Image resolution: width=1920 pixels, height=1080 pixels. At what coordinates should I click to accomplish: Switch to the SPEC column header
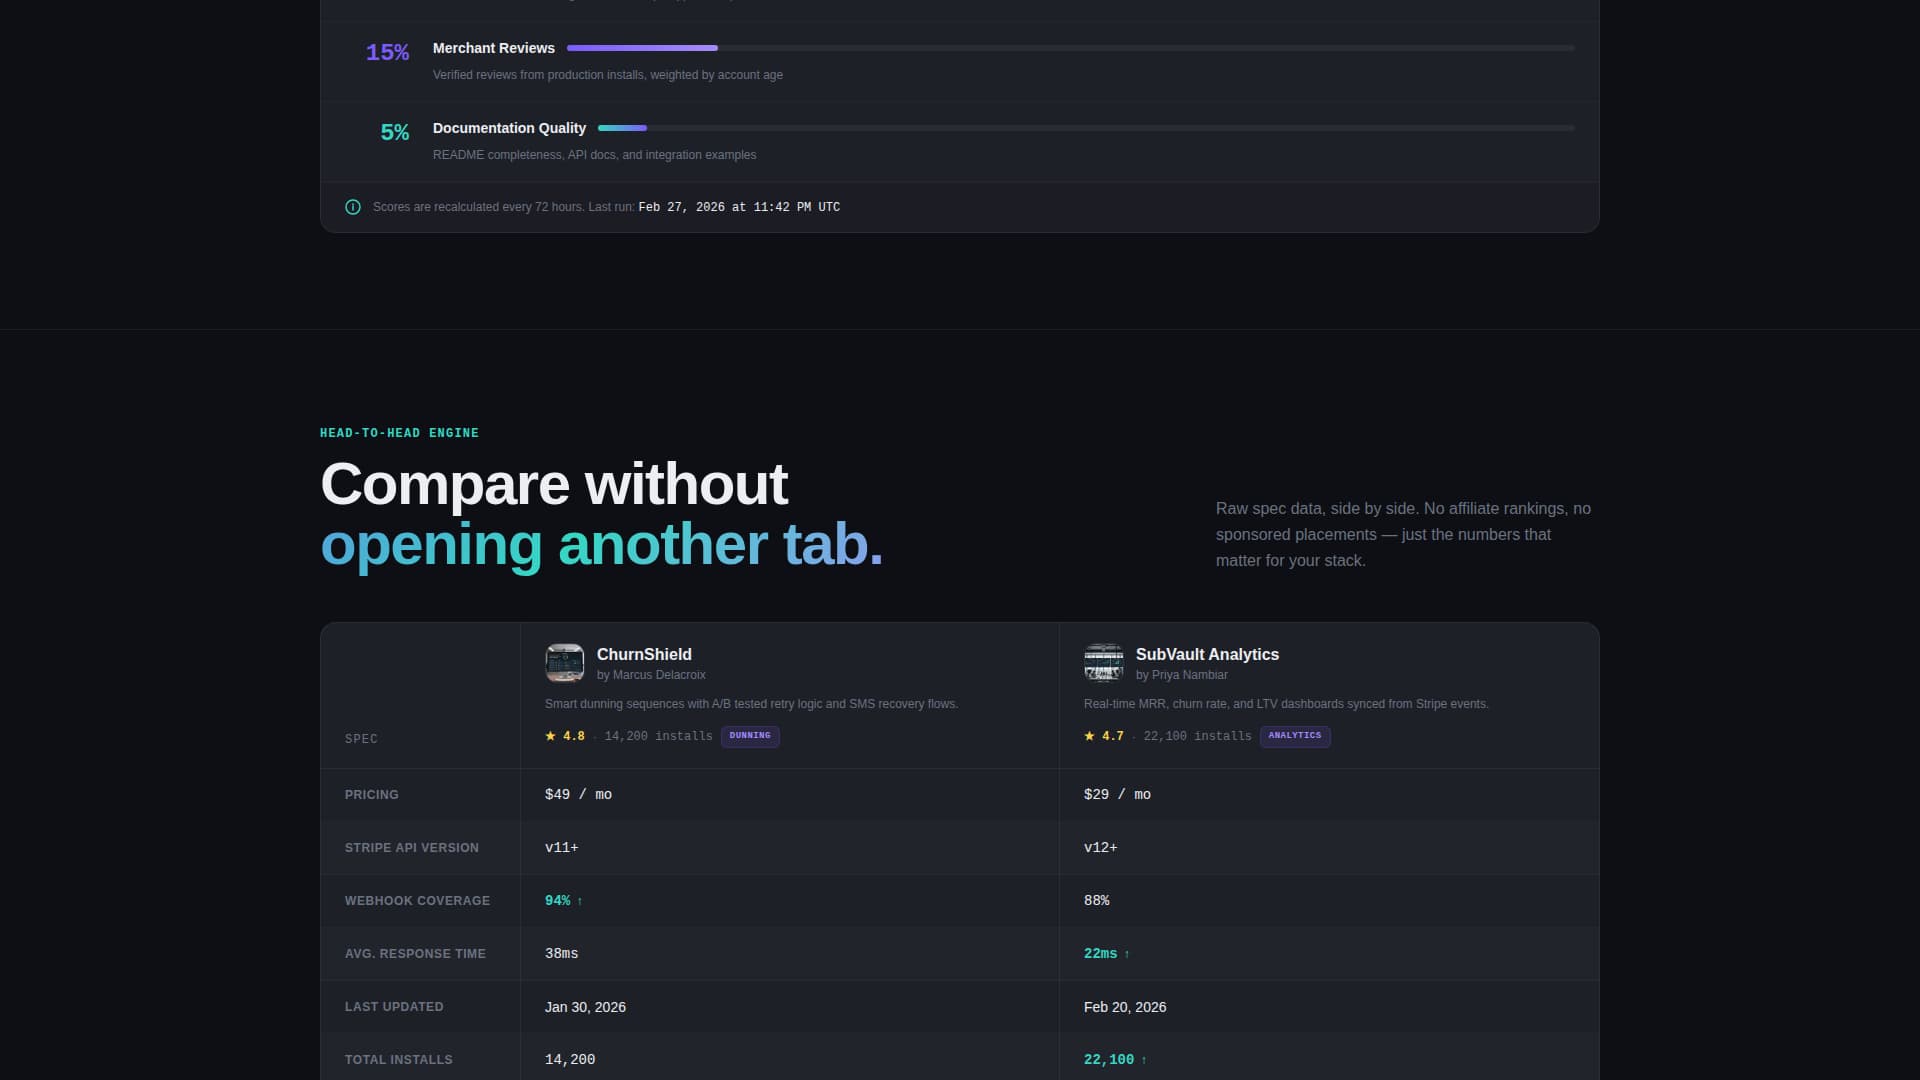361,739
